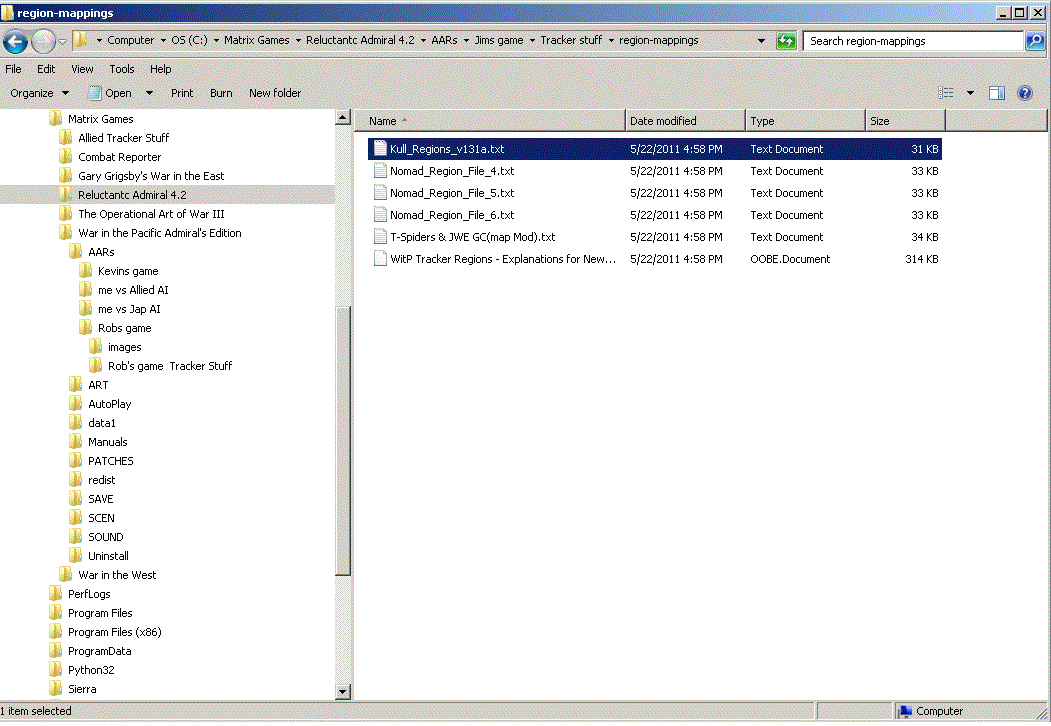Select the Reluctantc Admiral 4.2 tree folder
The width and height of the screenshot is (1051, 726).
coord(132,194)
